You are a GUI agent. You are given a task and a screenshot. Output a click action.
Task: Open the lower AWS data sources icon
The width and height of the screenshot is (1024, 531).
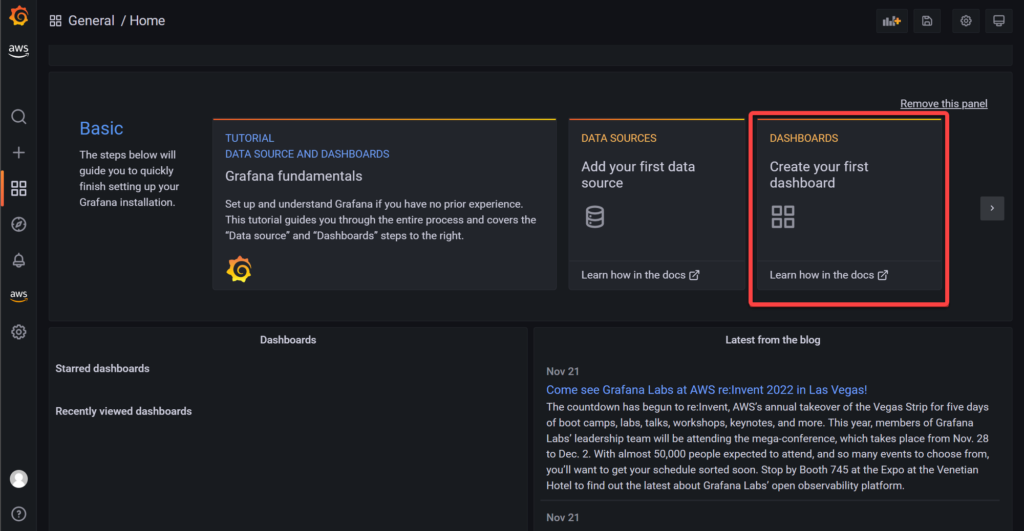[19, 296]
